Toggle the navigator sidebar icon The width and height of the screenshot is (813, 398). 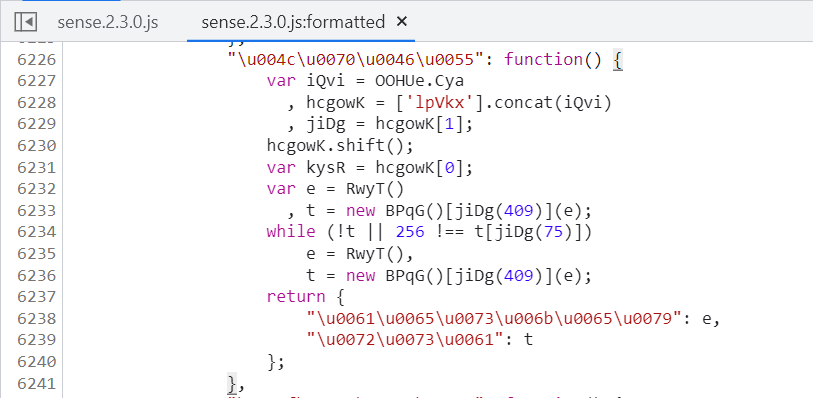point(25,22)
